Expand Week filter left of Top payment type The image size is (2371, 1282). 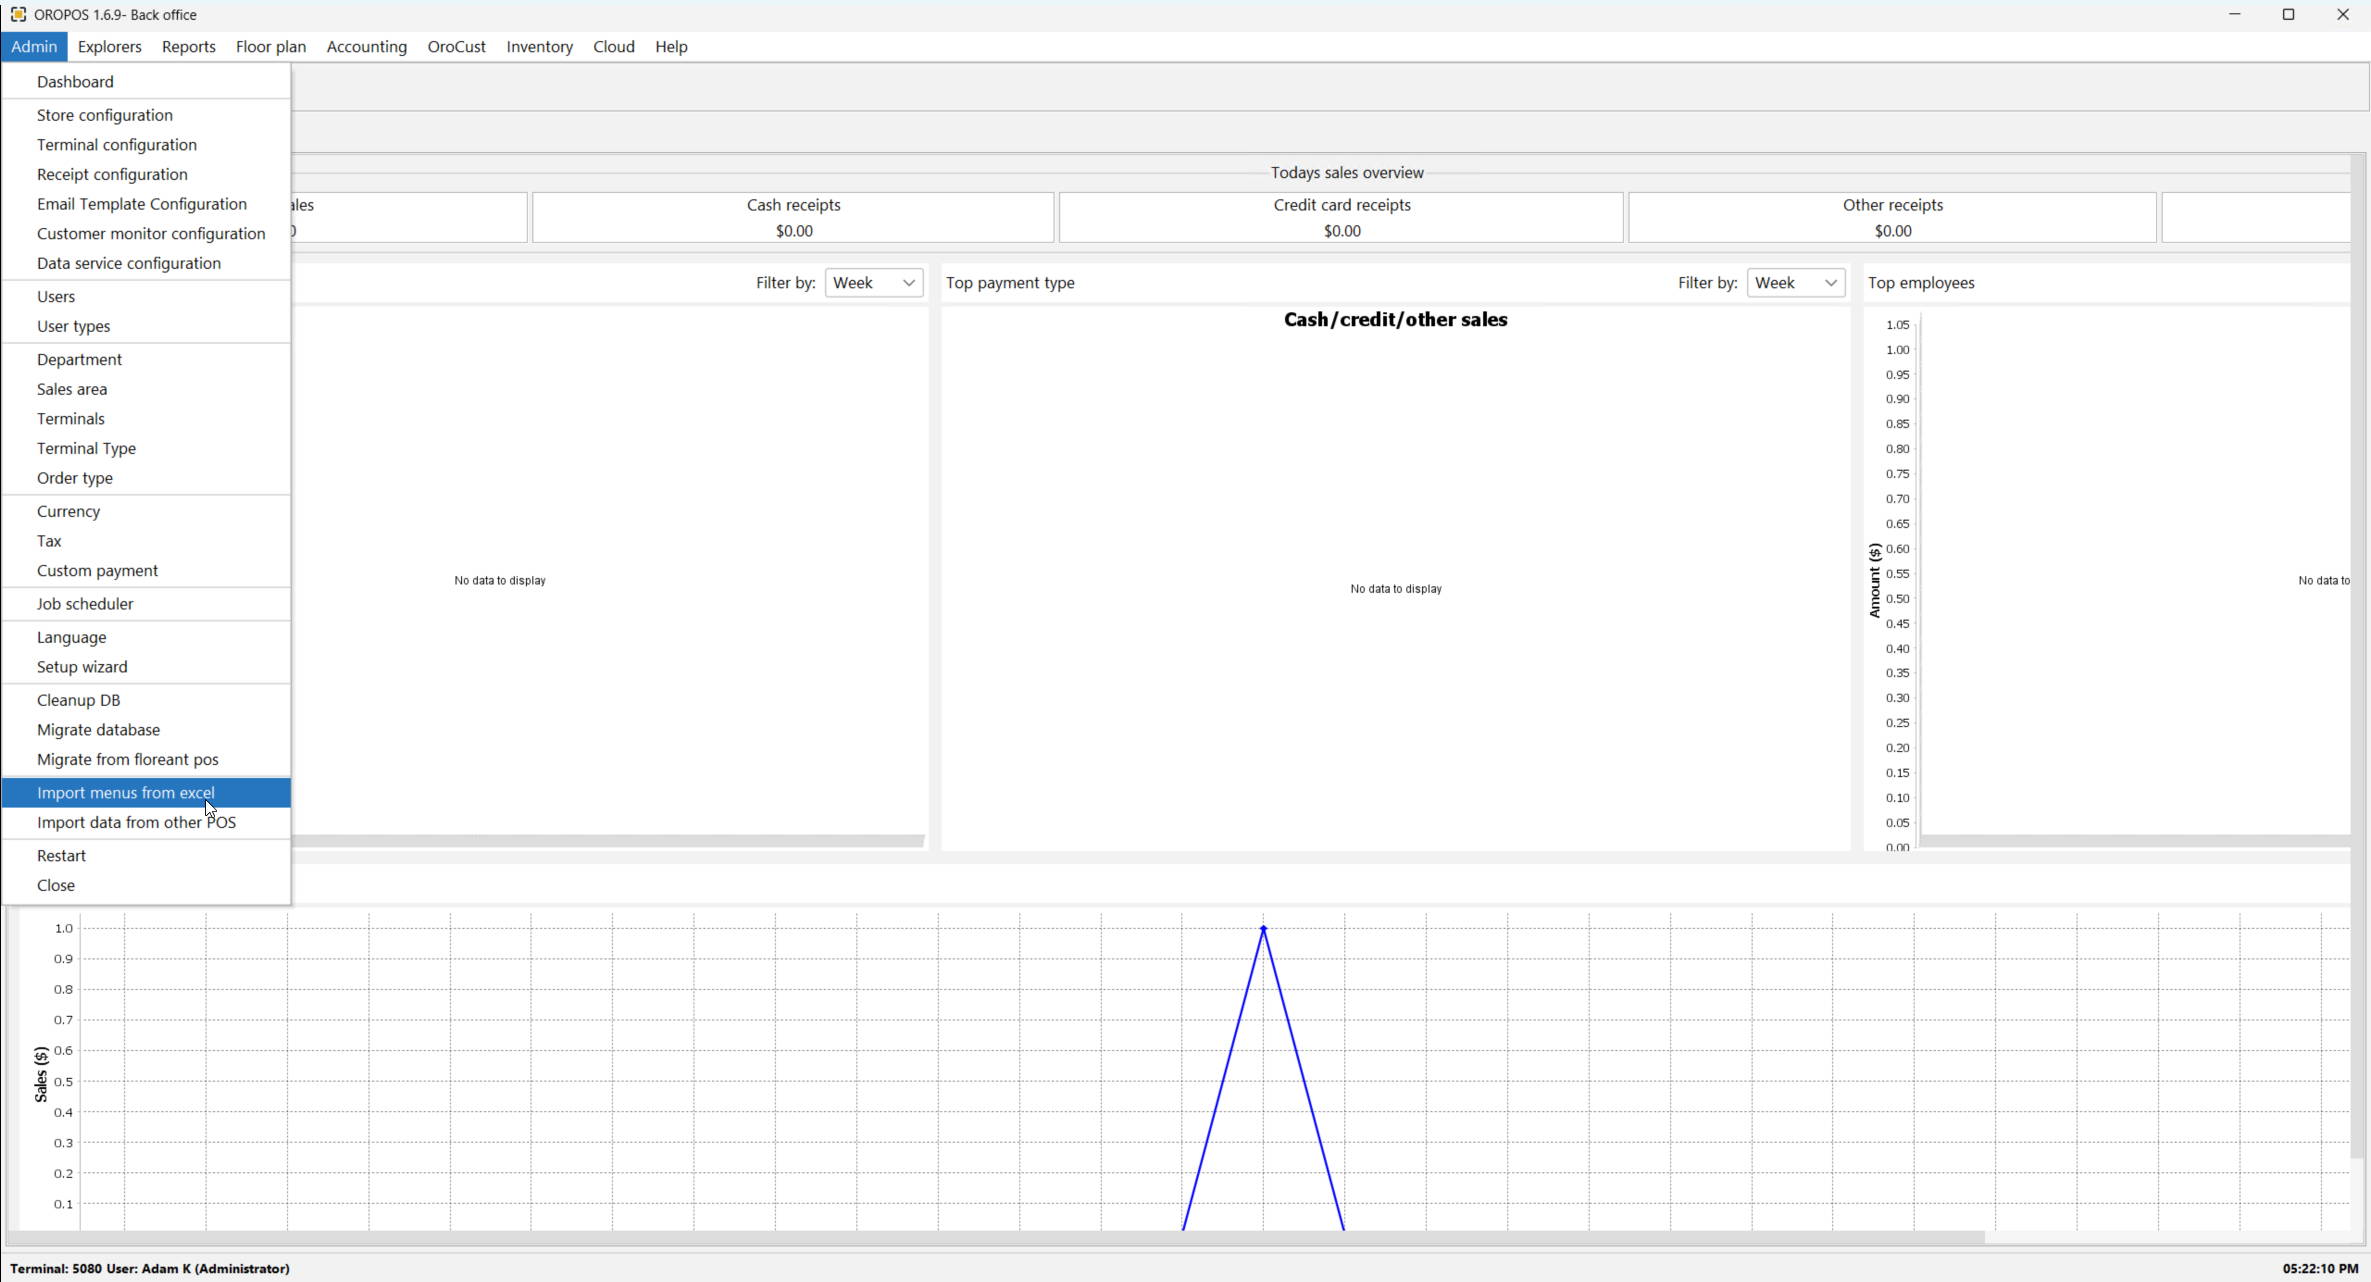click(x=874, y=283)
